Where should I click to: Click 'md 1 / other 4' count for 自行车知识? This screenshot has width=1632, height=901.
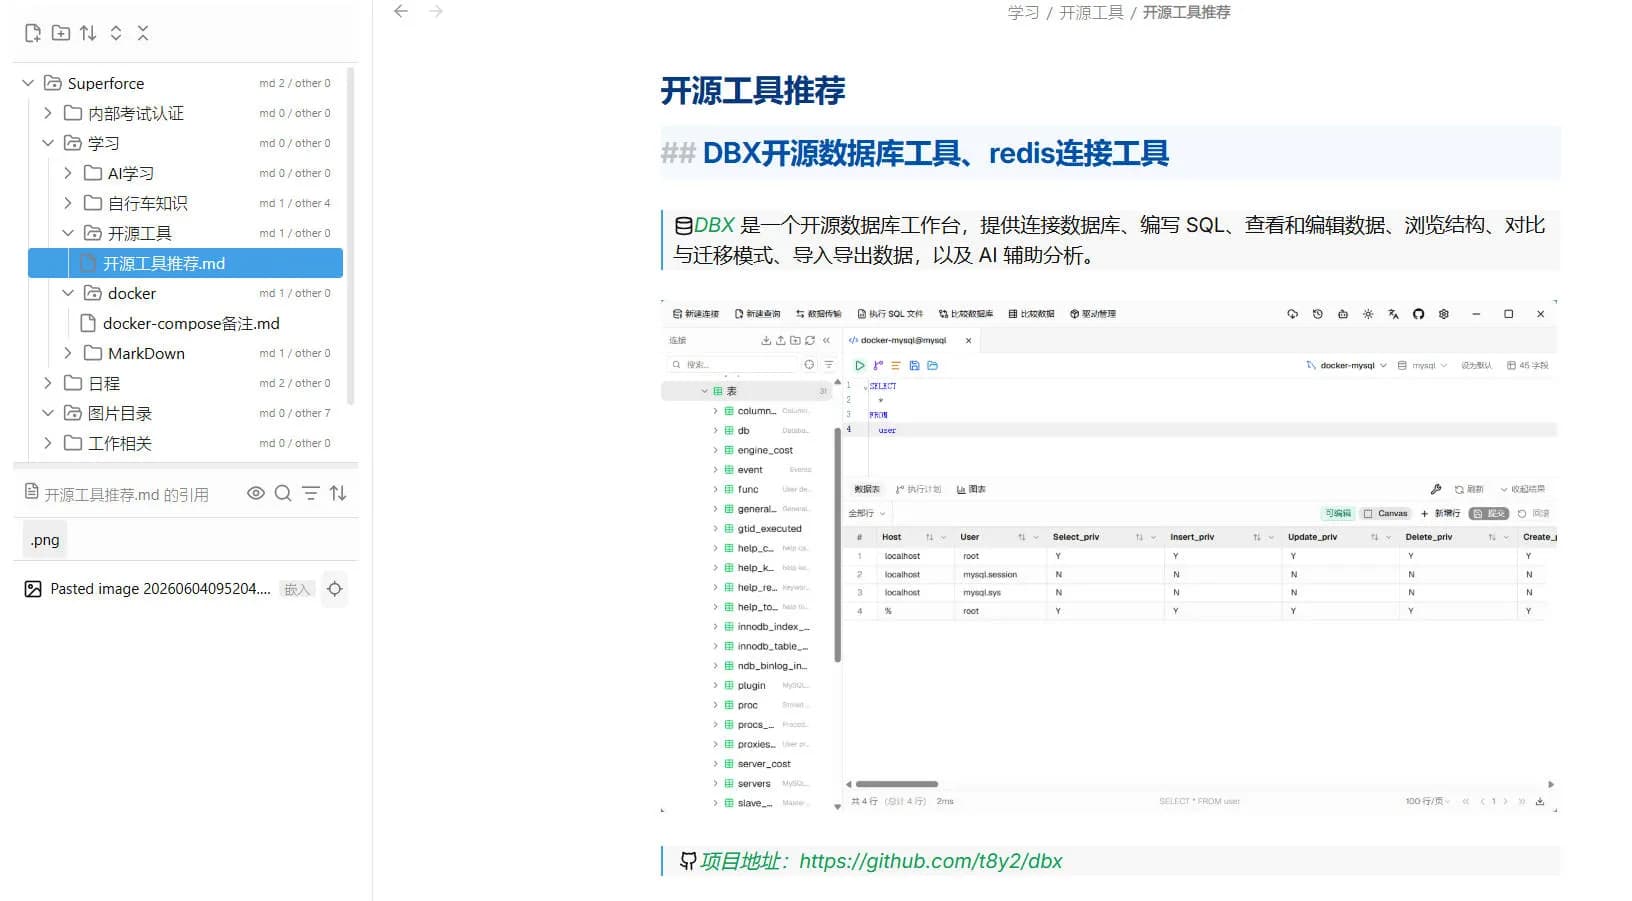tap(295, 203)
